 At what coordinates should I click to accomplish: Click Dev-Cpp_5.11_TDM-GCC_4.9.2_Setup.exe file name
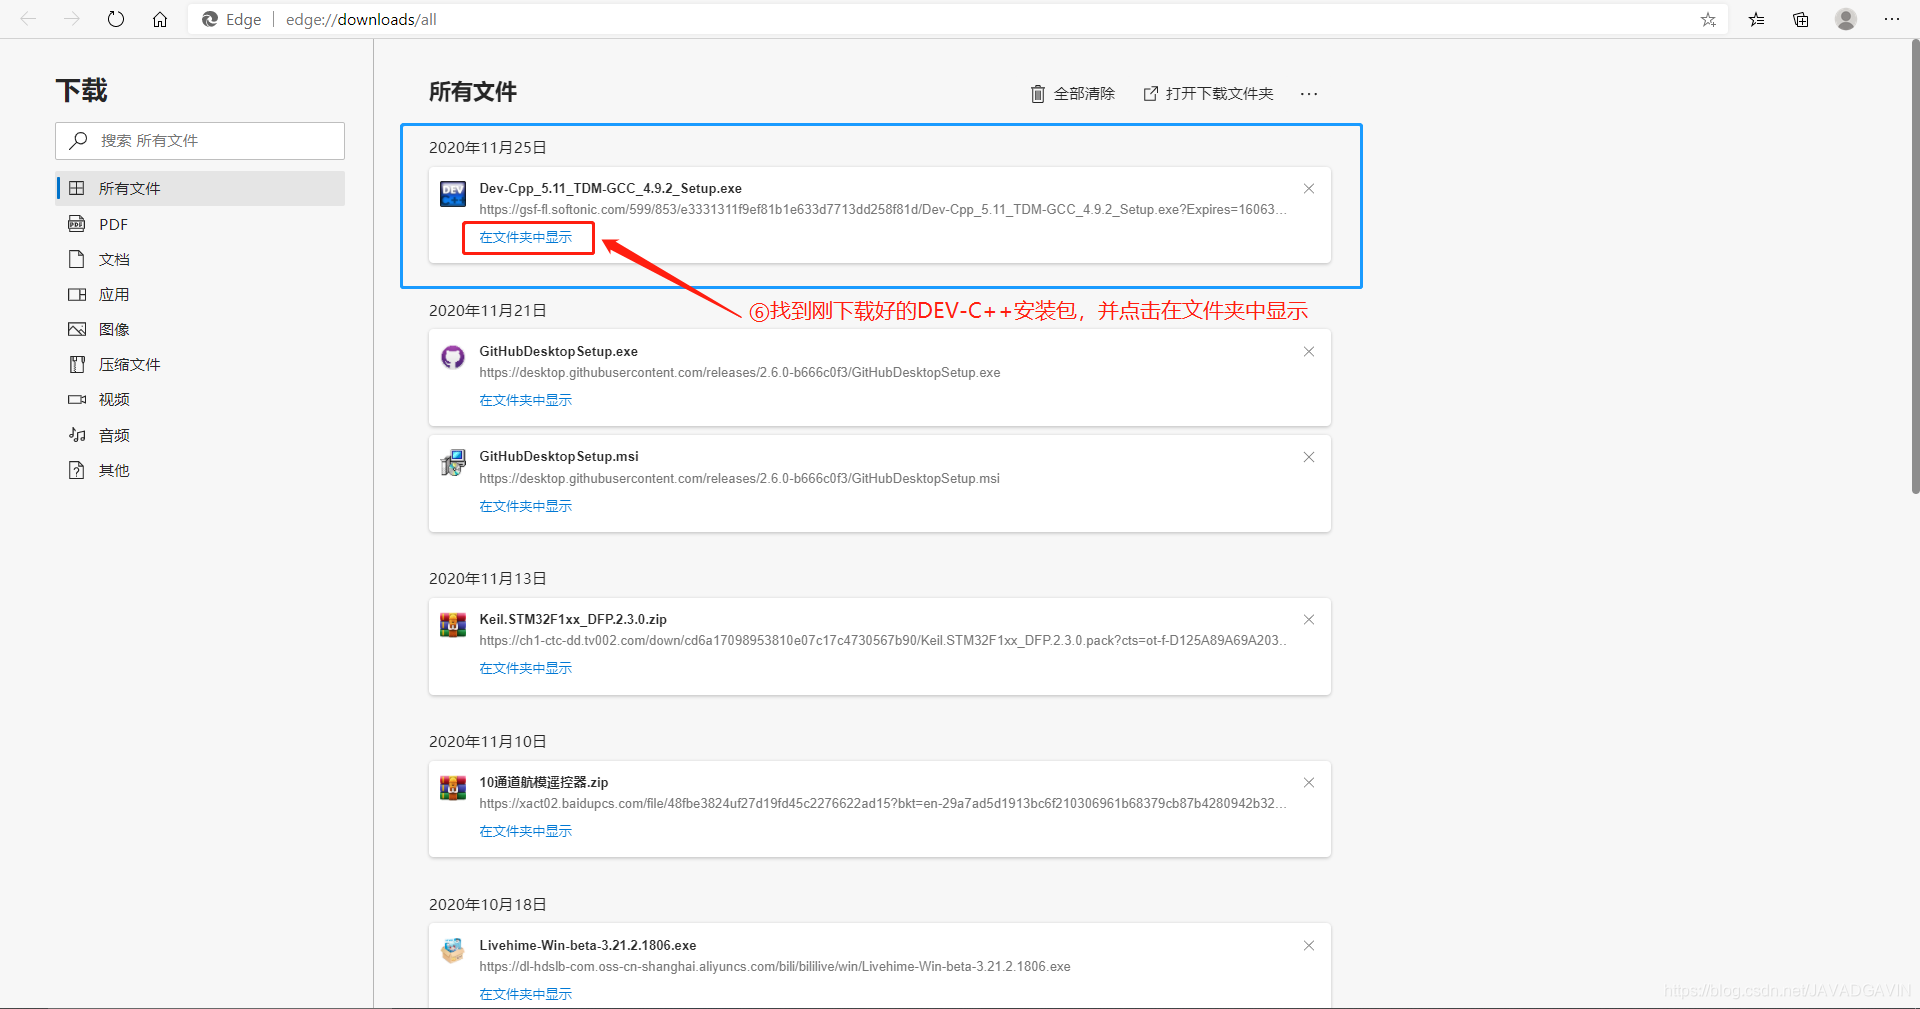click(610, 188)
